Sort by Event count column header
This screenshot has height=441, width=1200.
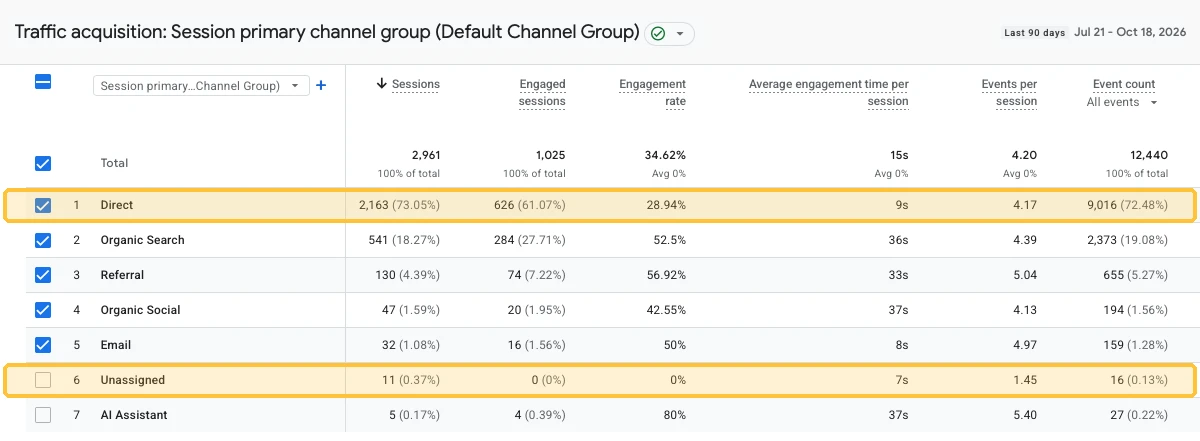(x=1124, y=84)
